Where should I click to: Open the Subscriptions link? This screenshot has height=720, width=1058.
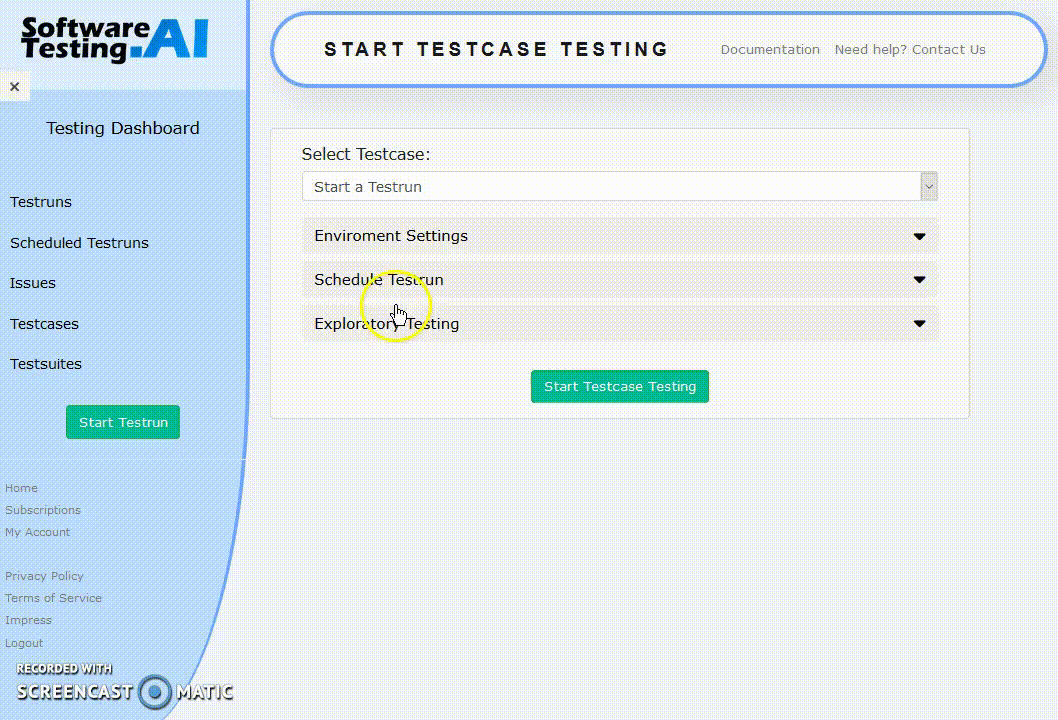tap(43, 510)
